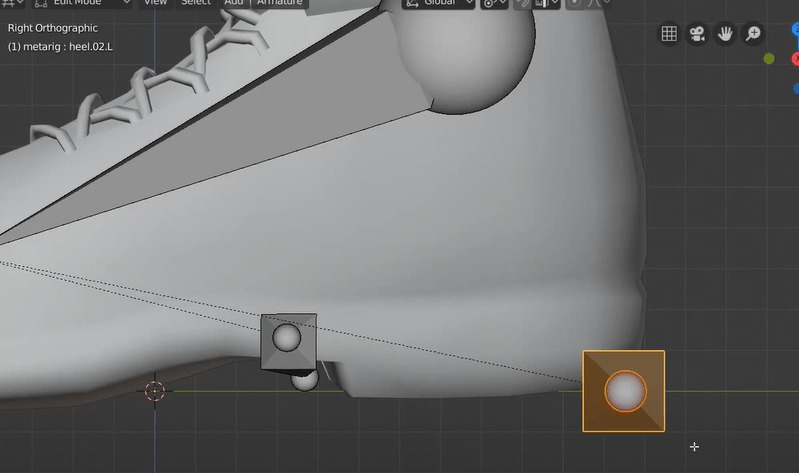This screenshot has height=473, width=799.
Task: Click the green Y-axis gizmo dot
Action: click(769, 59)
